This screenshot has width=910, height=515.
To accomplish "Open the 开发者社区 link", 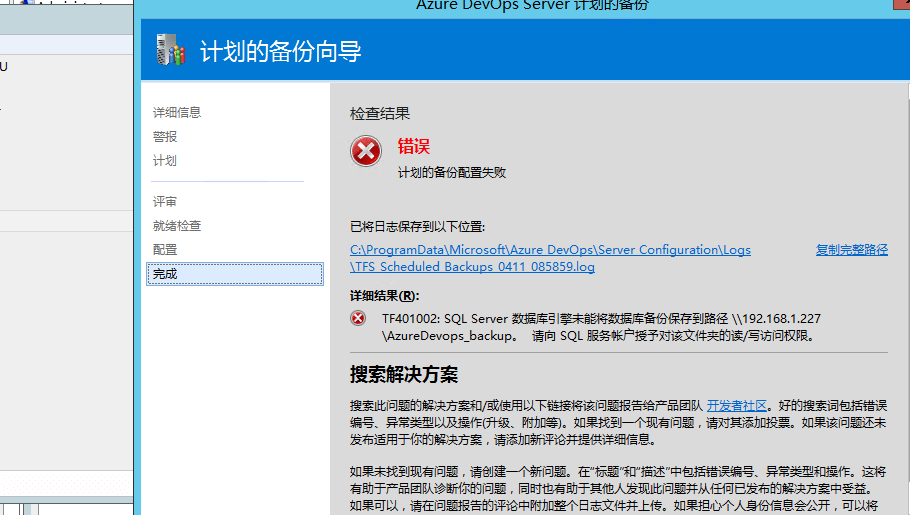I will [737, 405].
